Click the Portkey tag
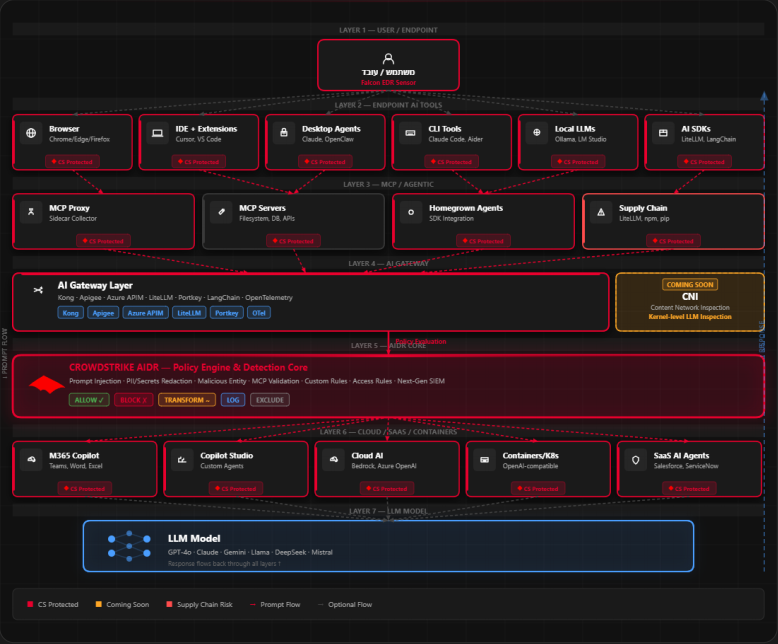Image resolution: width=778 pixels, height=644 pixels. pyautogui.click(x=227, y=313)
